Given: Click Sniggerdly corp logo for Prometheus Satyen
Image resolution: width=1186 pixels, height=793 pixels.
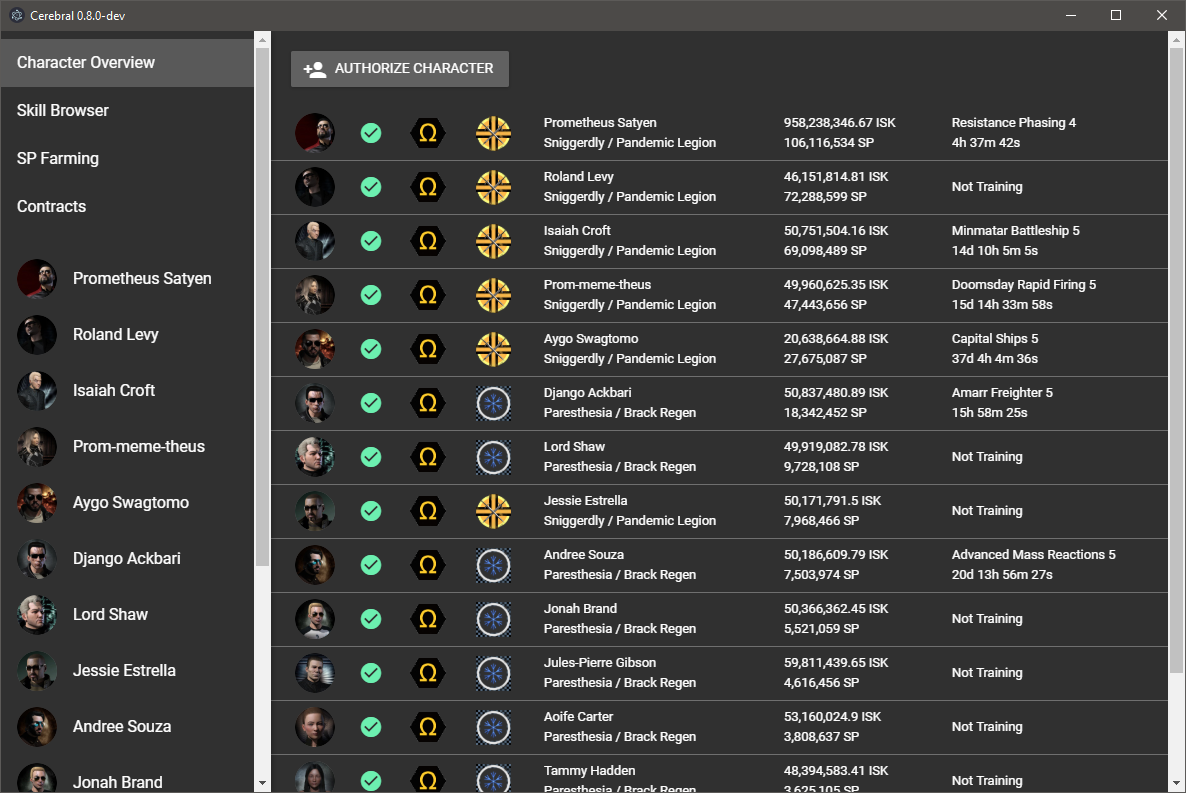Looking at the screenshot, I should click(493, 133).
